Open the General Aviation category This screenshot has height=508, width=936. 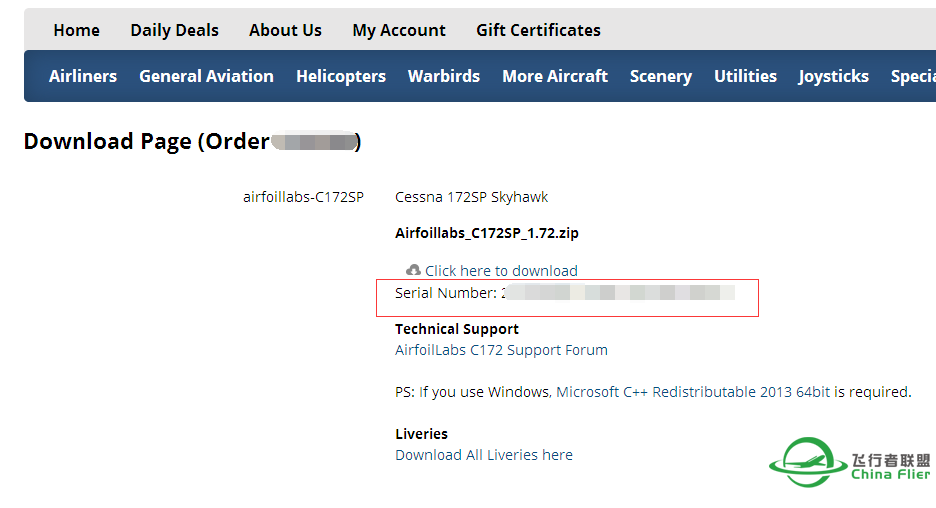207,76
